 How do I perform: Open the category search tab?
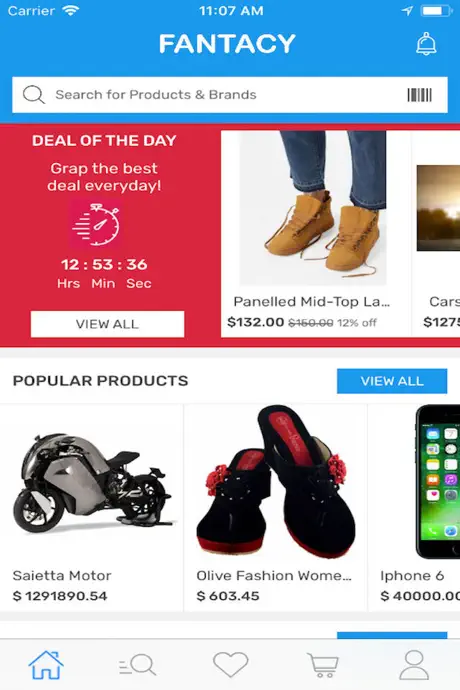click(137, 664)
